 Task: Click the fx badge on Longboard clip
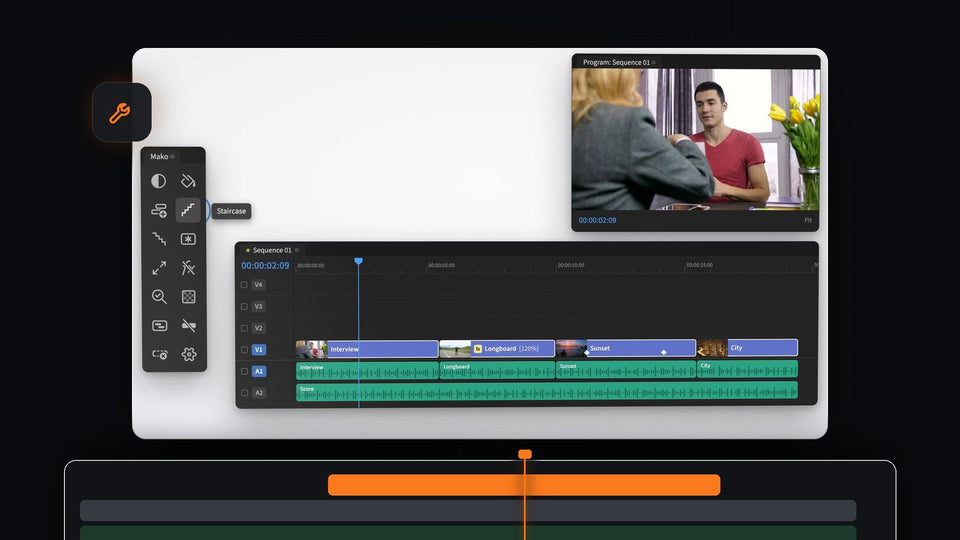point(478,348)
